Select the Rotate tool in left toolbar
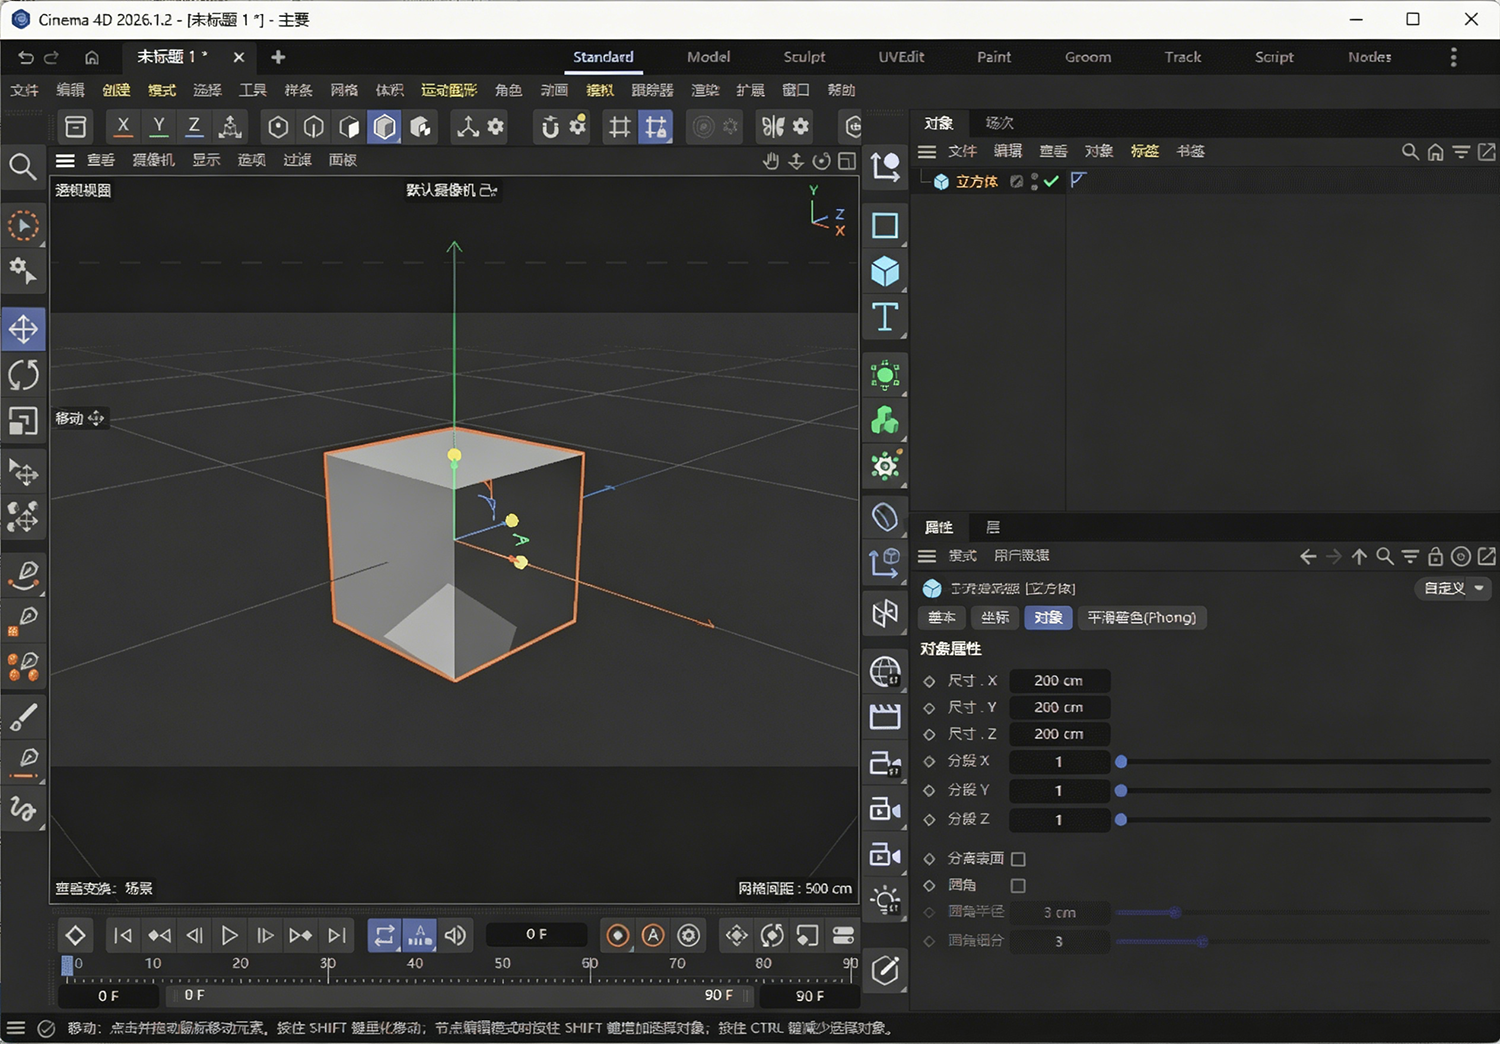This screenshot has height=1044, width=1500. (23, 375)
